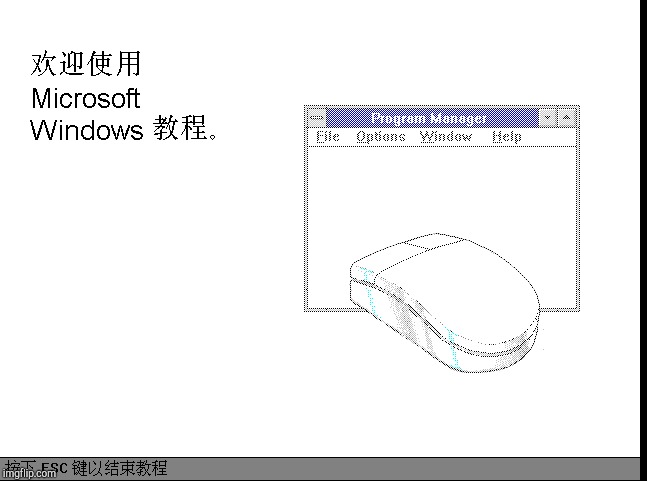
Task: Click the ESC hint in status bar
Action: 85,468
